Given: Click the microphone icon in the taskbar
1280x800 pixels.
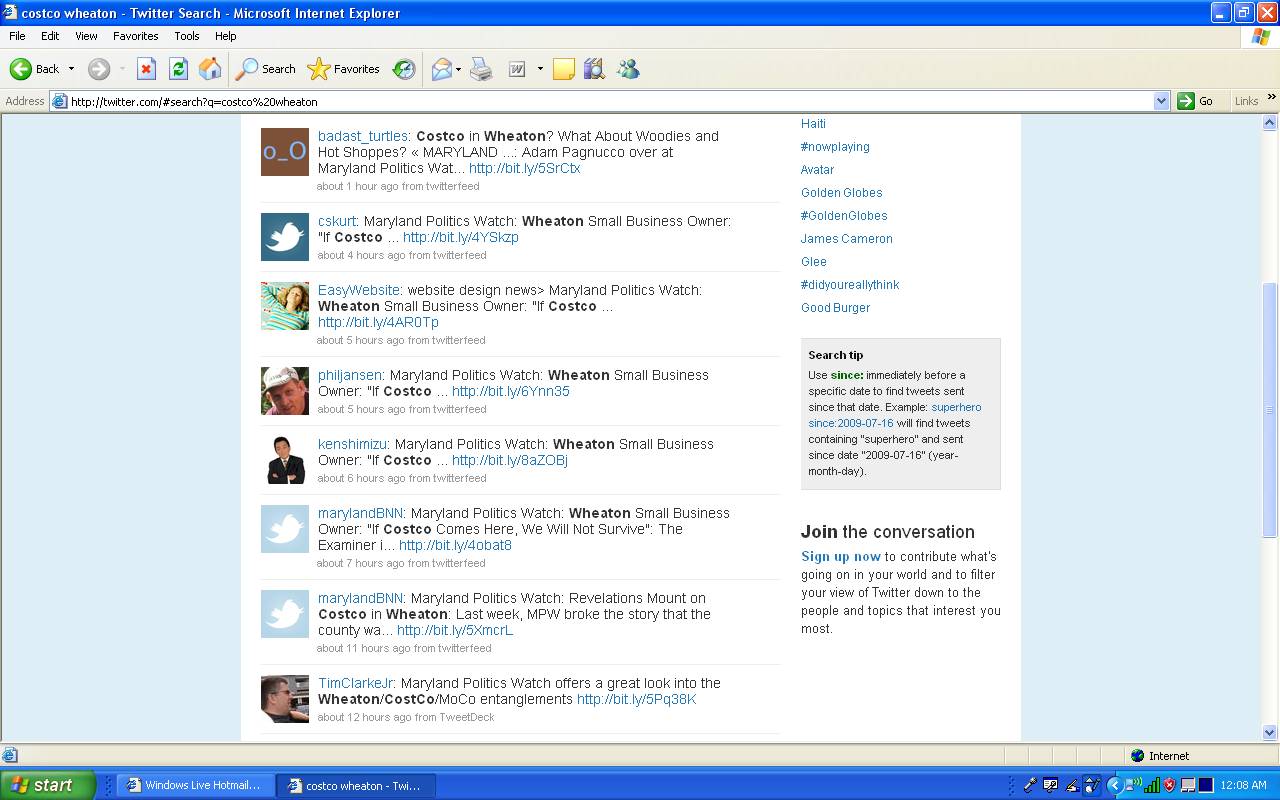Looking at the screenshot, I should pos(1029,785).
